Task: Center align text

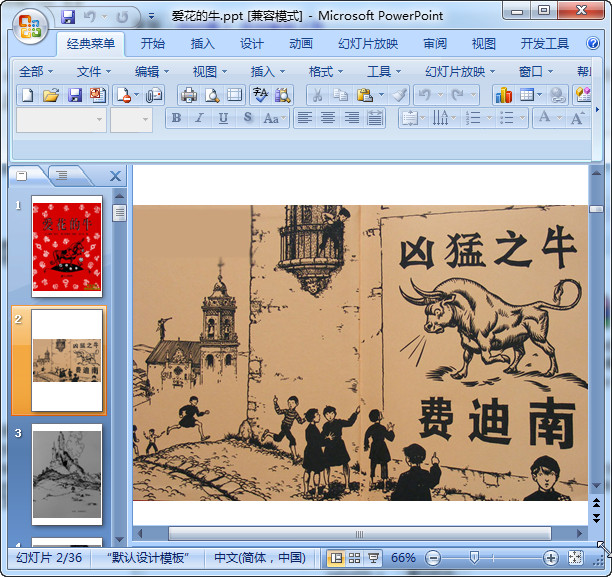Action: 328,118
